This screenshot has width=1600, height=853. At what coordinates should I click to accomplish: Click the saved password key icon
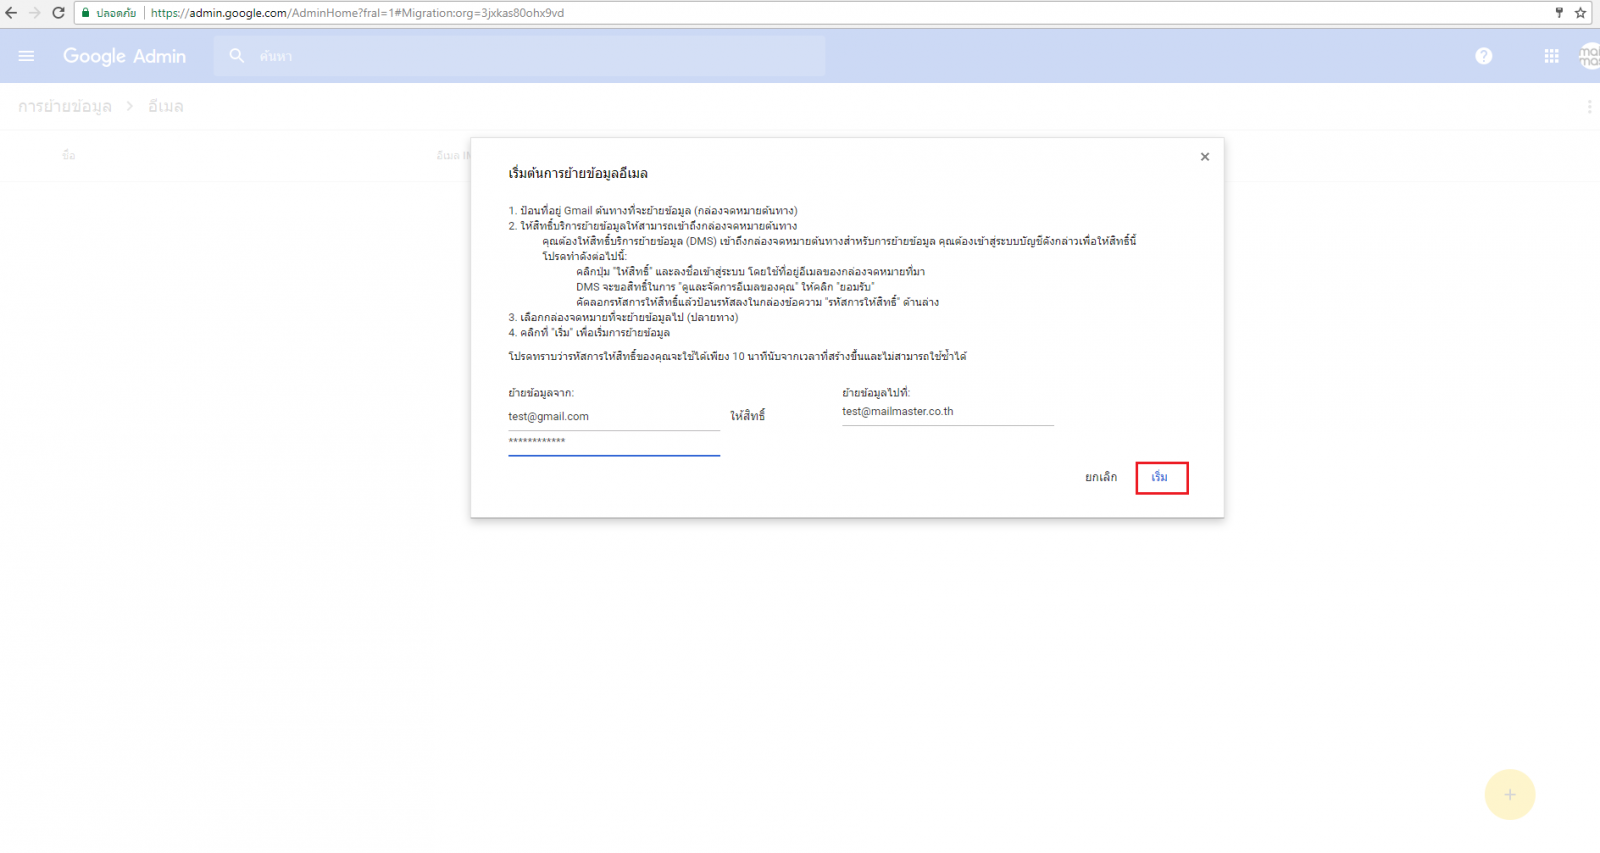click(x=1558, y=13)
